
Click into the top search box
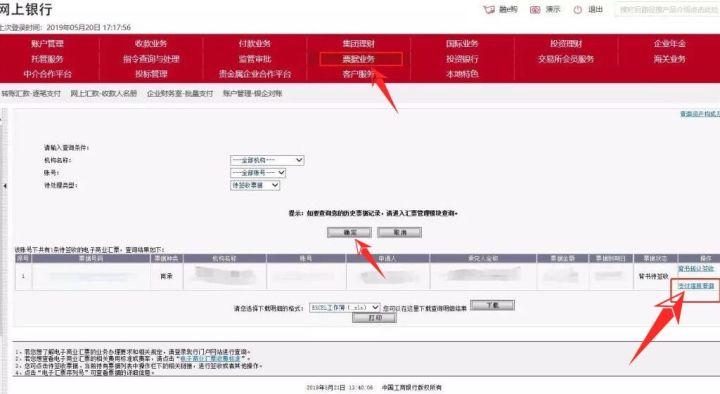pyautogui.click(x=667, y=10)
